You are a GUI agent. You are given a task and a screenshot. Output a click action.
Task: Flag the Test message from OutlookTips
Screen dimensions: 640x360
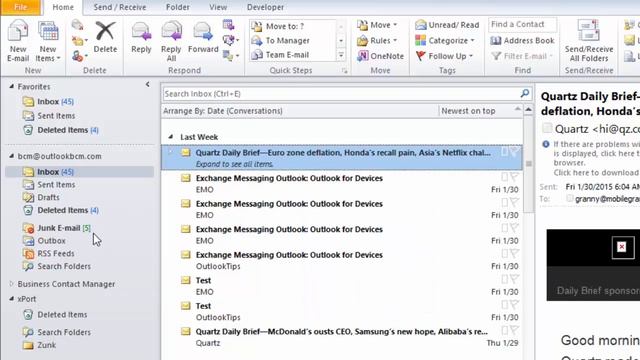514,305
